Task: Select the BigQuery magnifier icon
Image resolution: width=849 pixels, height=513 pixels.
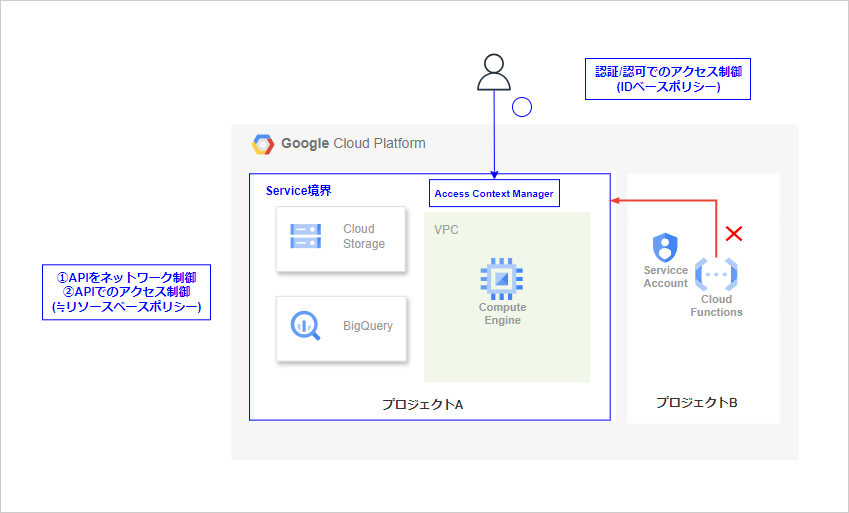Action: click(305, 326)
